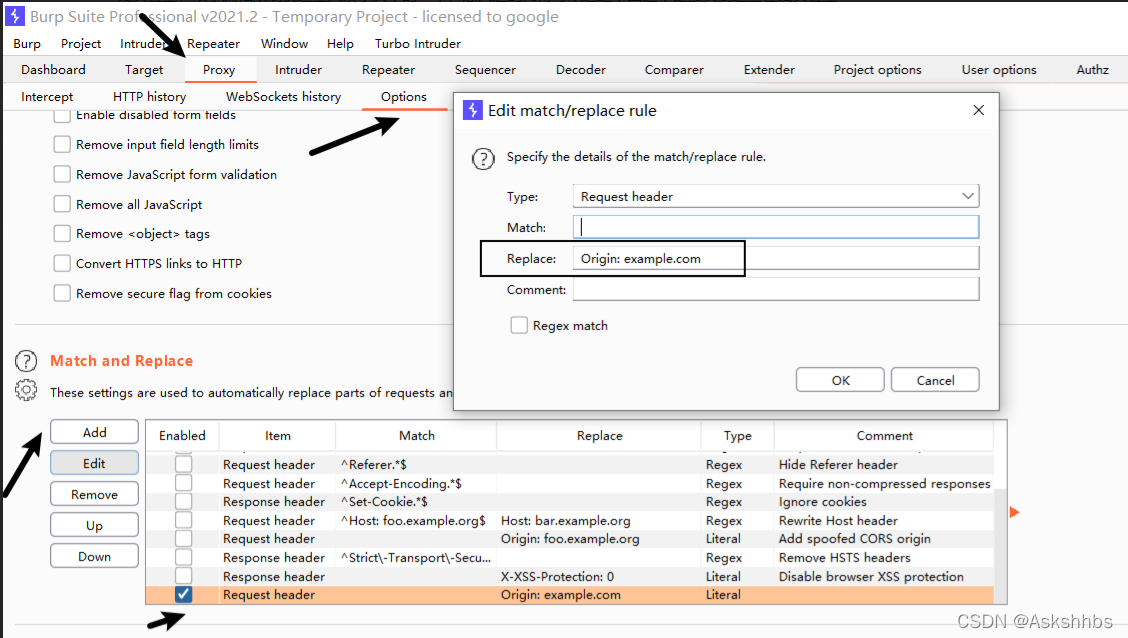Open the Burp menu
The height and width of the screenshot is (638, 1128).
27,44
